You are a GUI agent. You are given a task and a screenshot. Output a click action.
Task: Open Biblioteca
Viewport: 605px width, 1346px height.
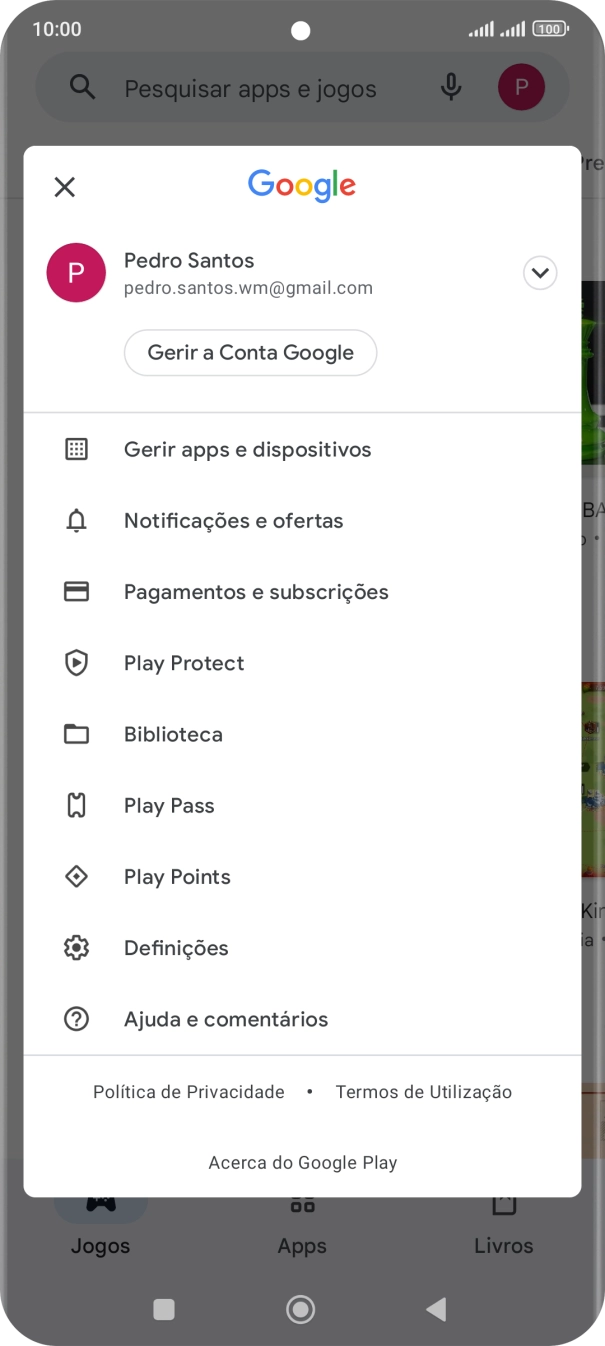(x=173, y=734)
